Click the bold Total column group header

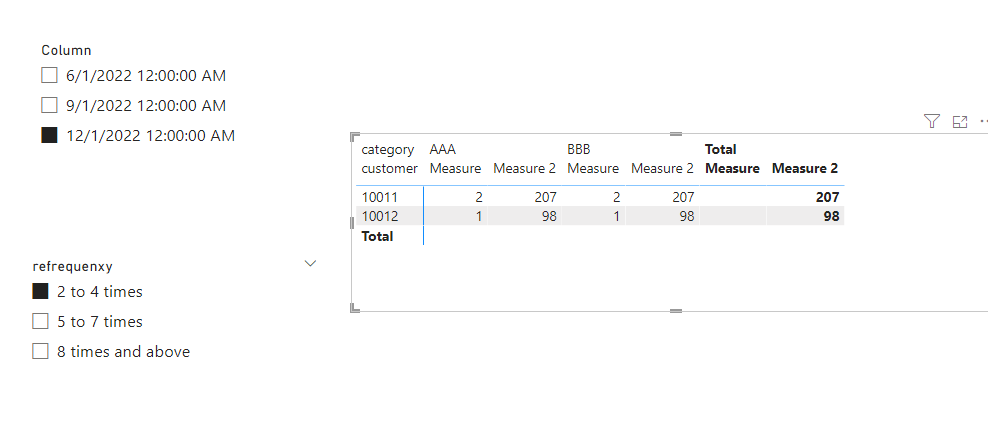[721, 150]
